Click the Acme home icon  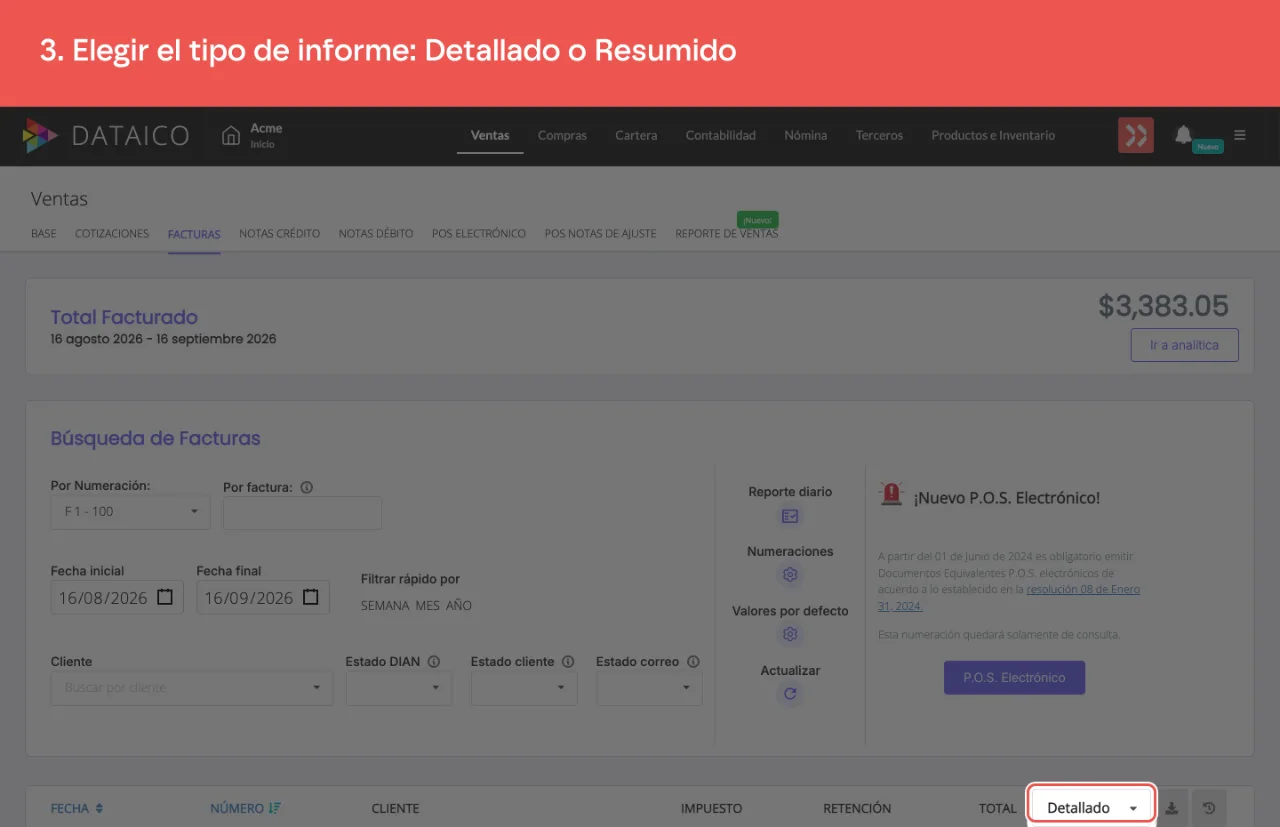coord(231,135)
